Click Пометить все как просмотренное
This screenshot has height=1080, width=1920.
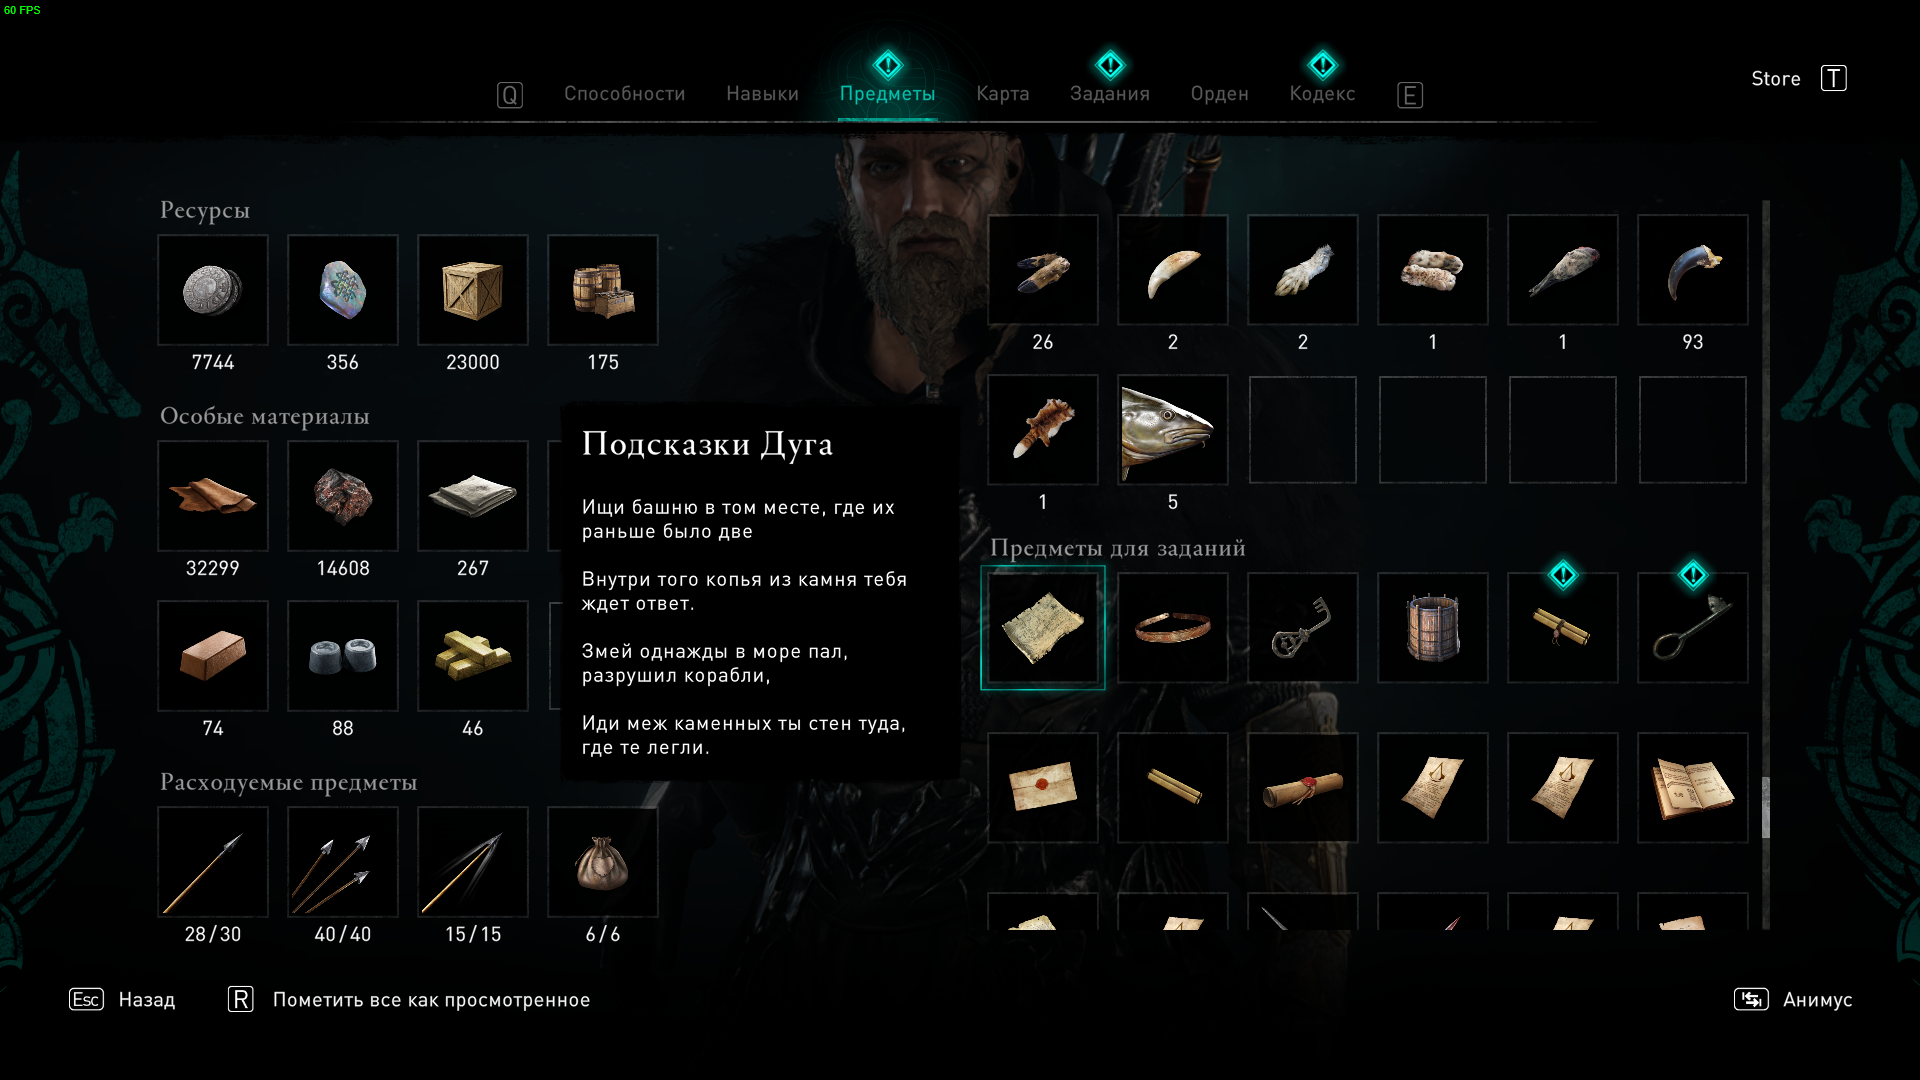point(409,1000)
